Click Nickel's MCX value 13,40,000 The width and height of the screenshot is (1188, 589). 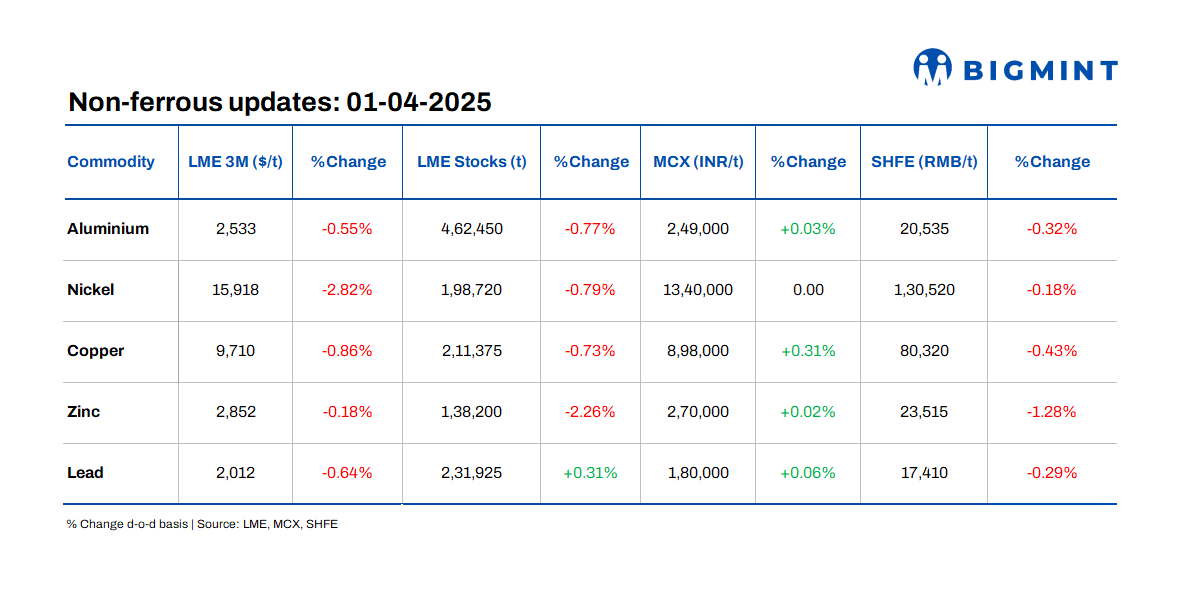click(697, 290)
